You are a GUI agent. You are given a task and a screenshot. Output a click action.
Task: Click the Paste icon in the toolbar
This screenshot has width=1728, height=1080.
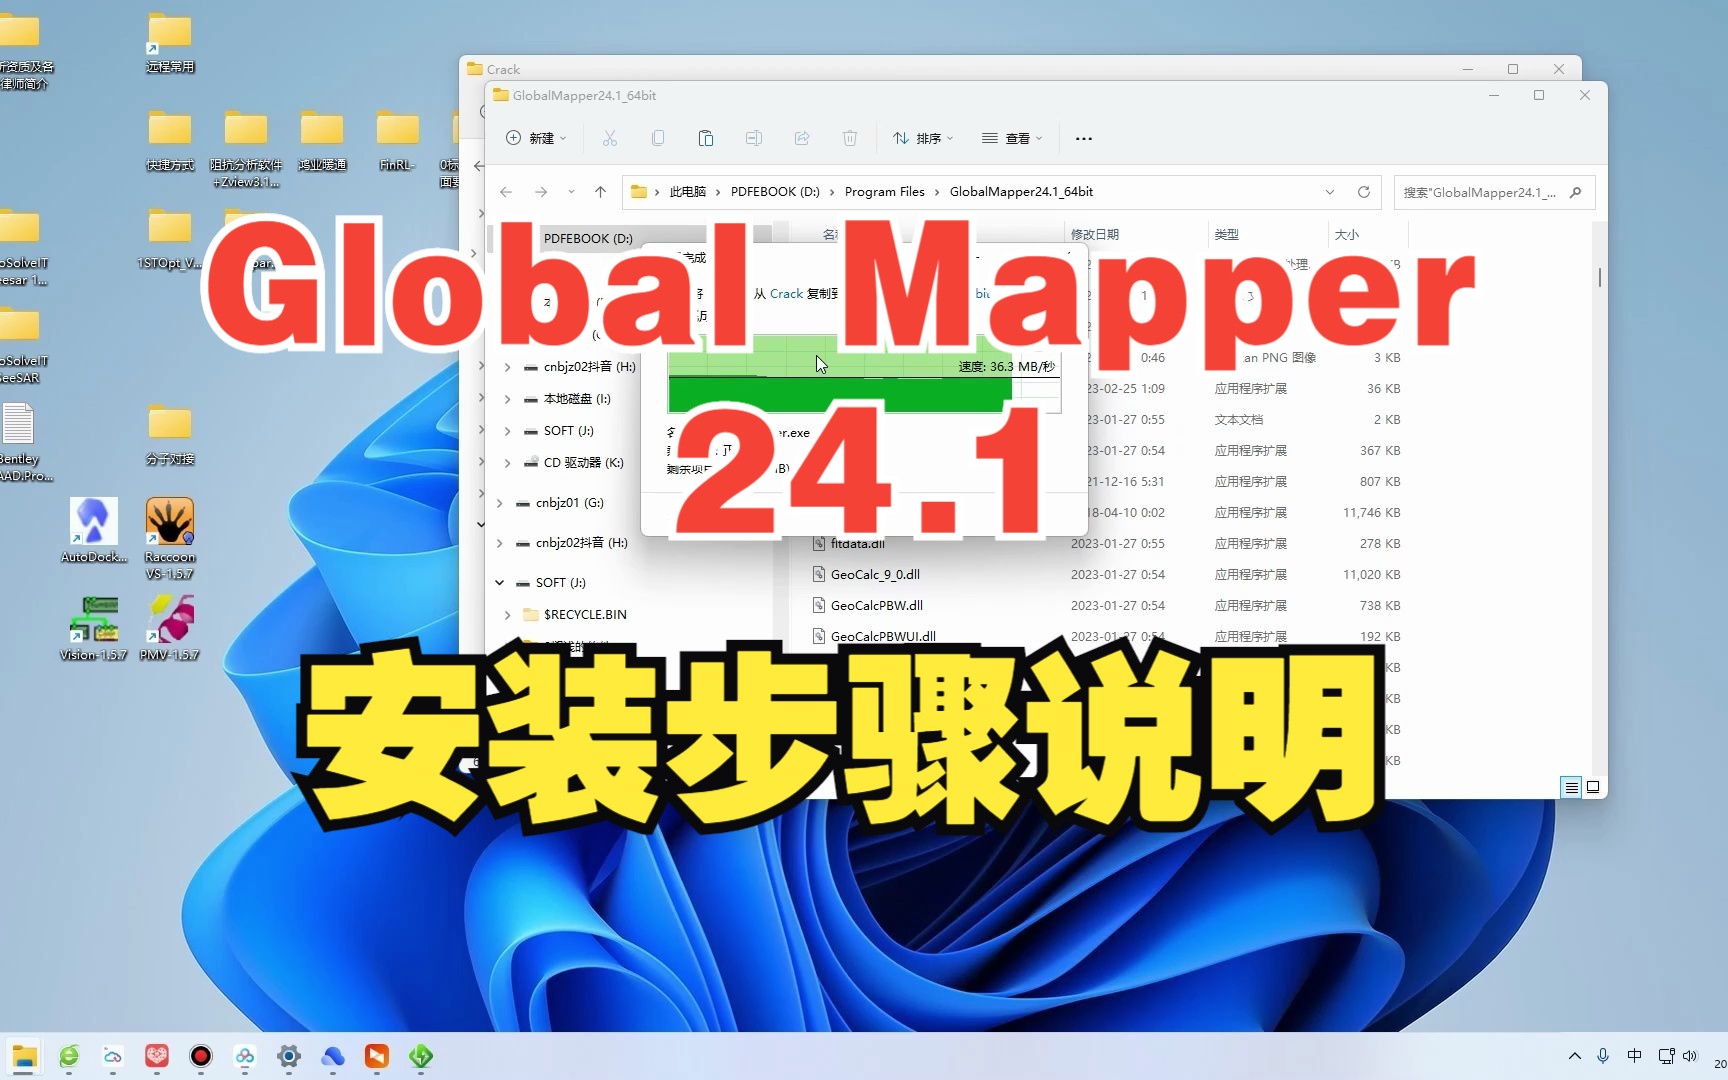tap(705, 138)
